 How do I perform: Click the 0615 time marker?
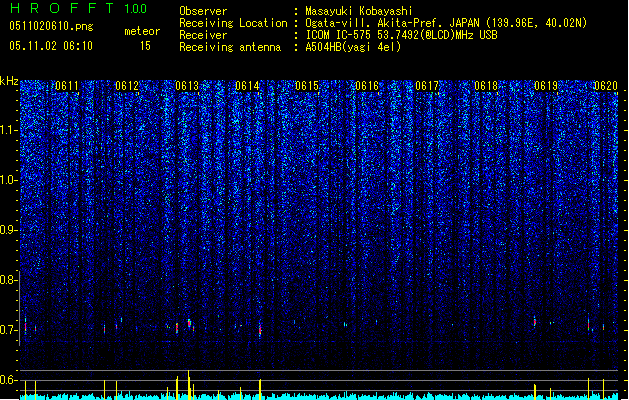307,86
